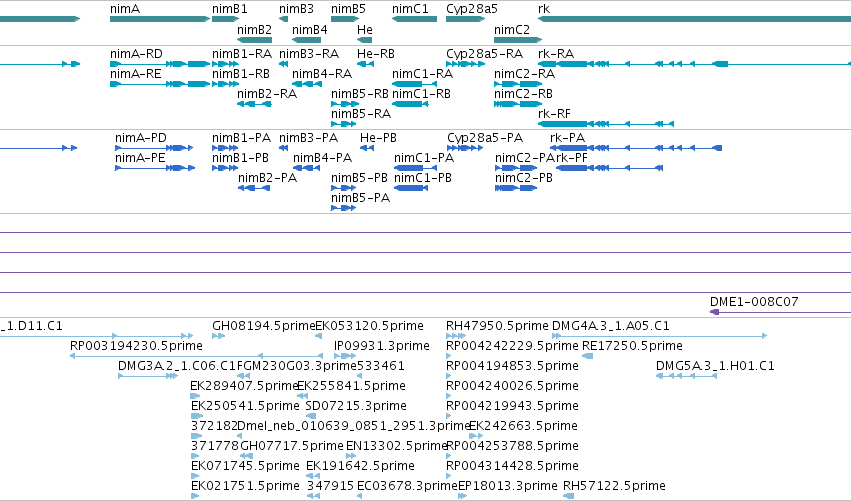Select the Cyp28a5 gene label
The width and height of the screenshot is (851, 501).
tap(472, 9)
